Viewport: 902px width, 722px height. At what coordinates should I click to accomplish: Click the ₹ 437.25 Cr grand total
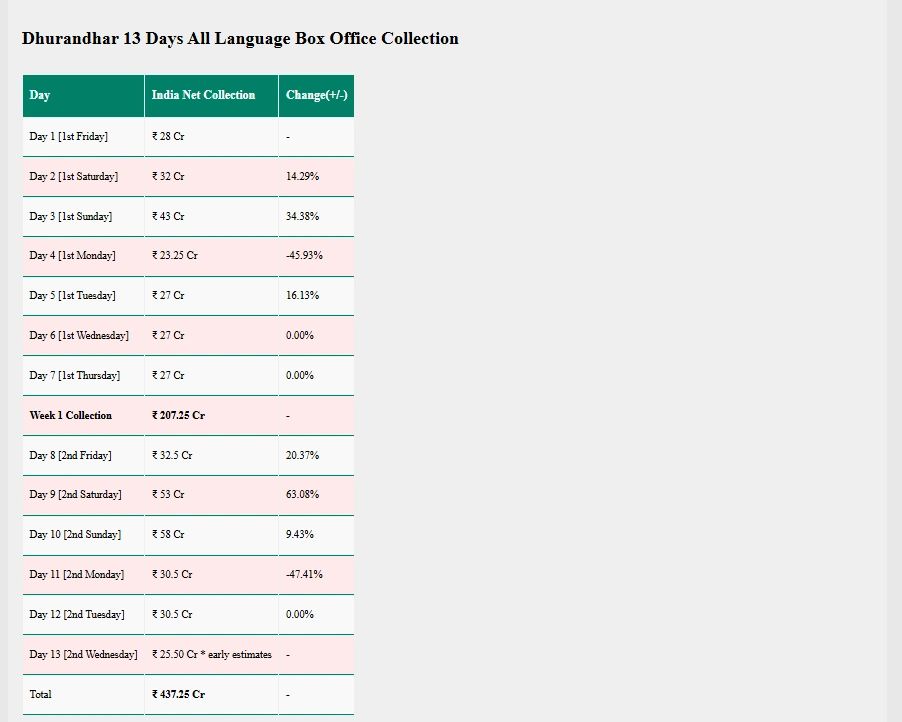178,694
